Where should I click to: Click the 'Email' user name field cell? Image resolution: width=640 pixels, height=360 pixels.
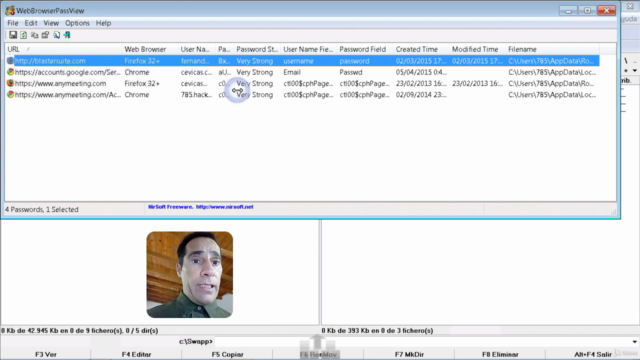point(292,72)
